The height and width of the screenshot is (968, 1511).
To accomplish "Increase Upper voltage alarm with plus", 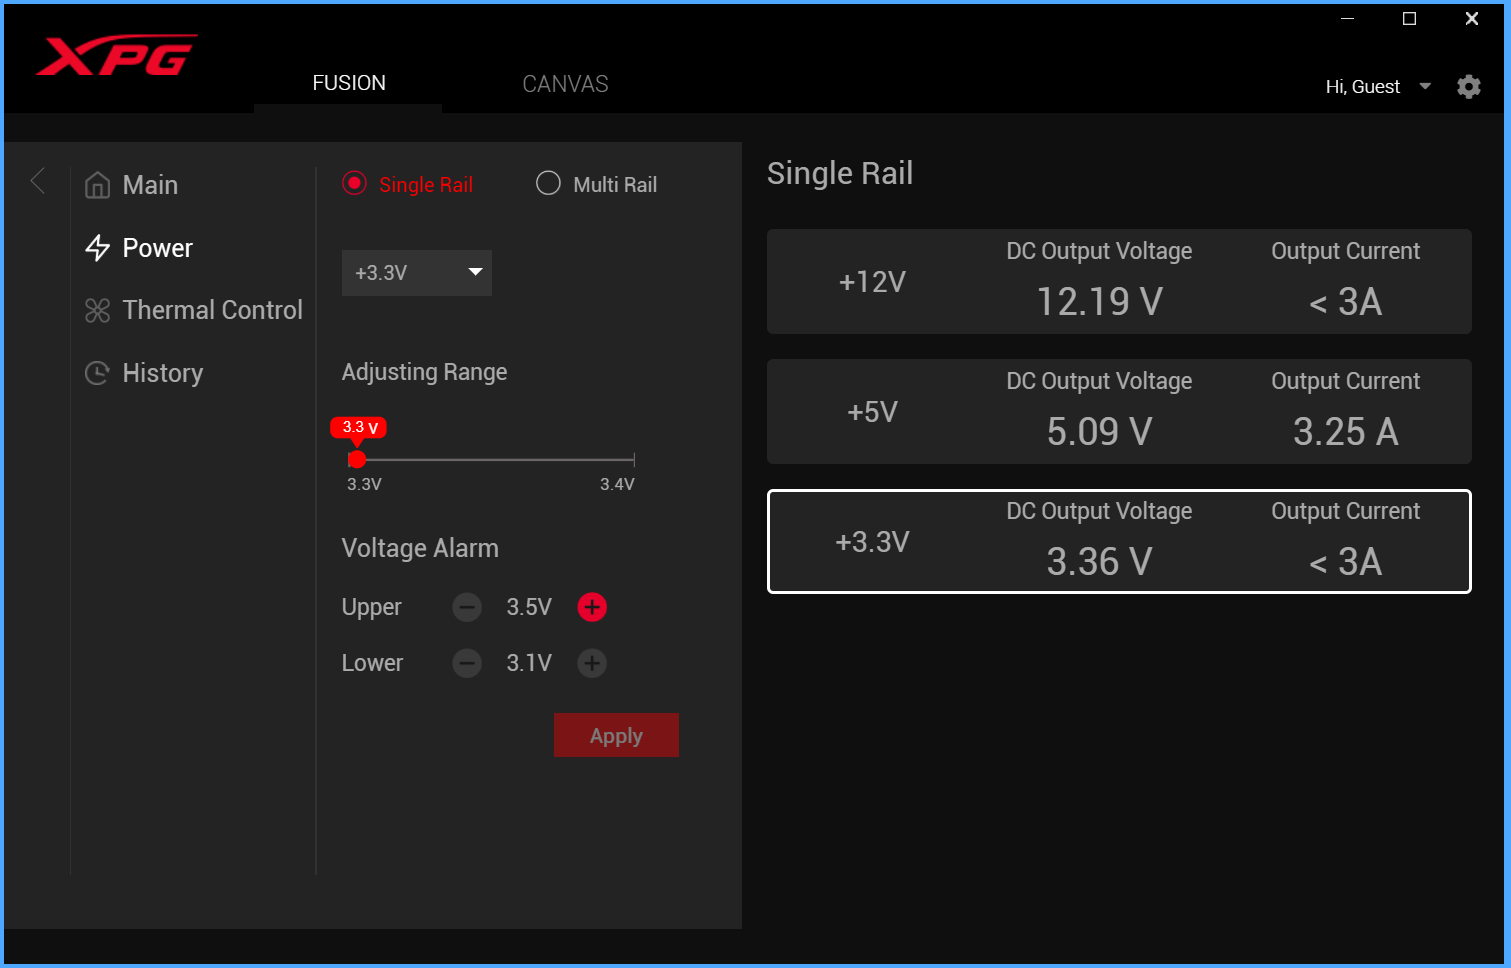I will [592, 607].
